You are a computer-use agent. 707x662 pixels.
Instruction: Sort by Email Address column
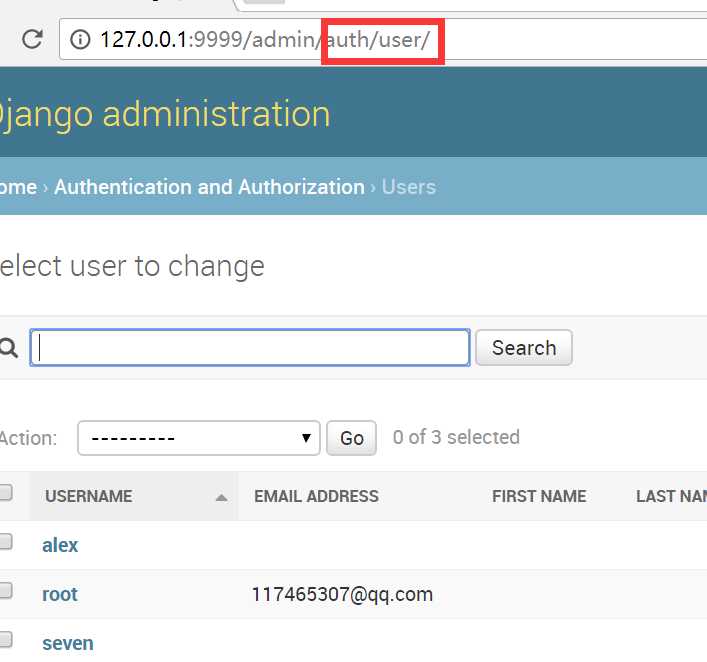317,496
